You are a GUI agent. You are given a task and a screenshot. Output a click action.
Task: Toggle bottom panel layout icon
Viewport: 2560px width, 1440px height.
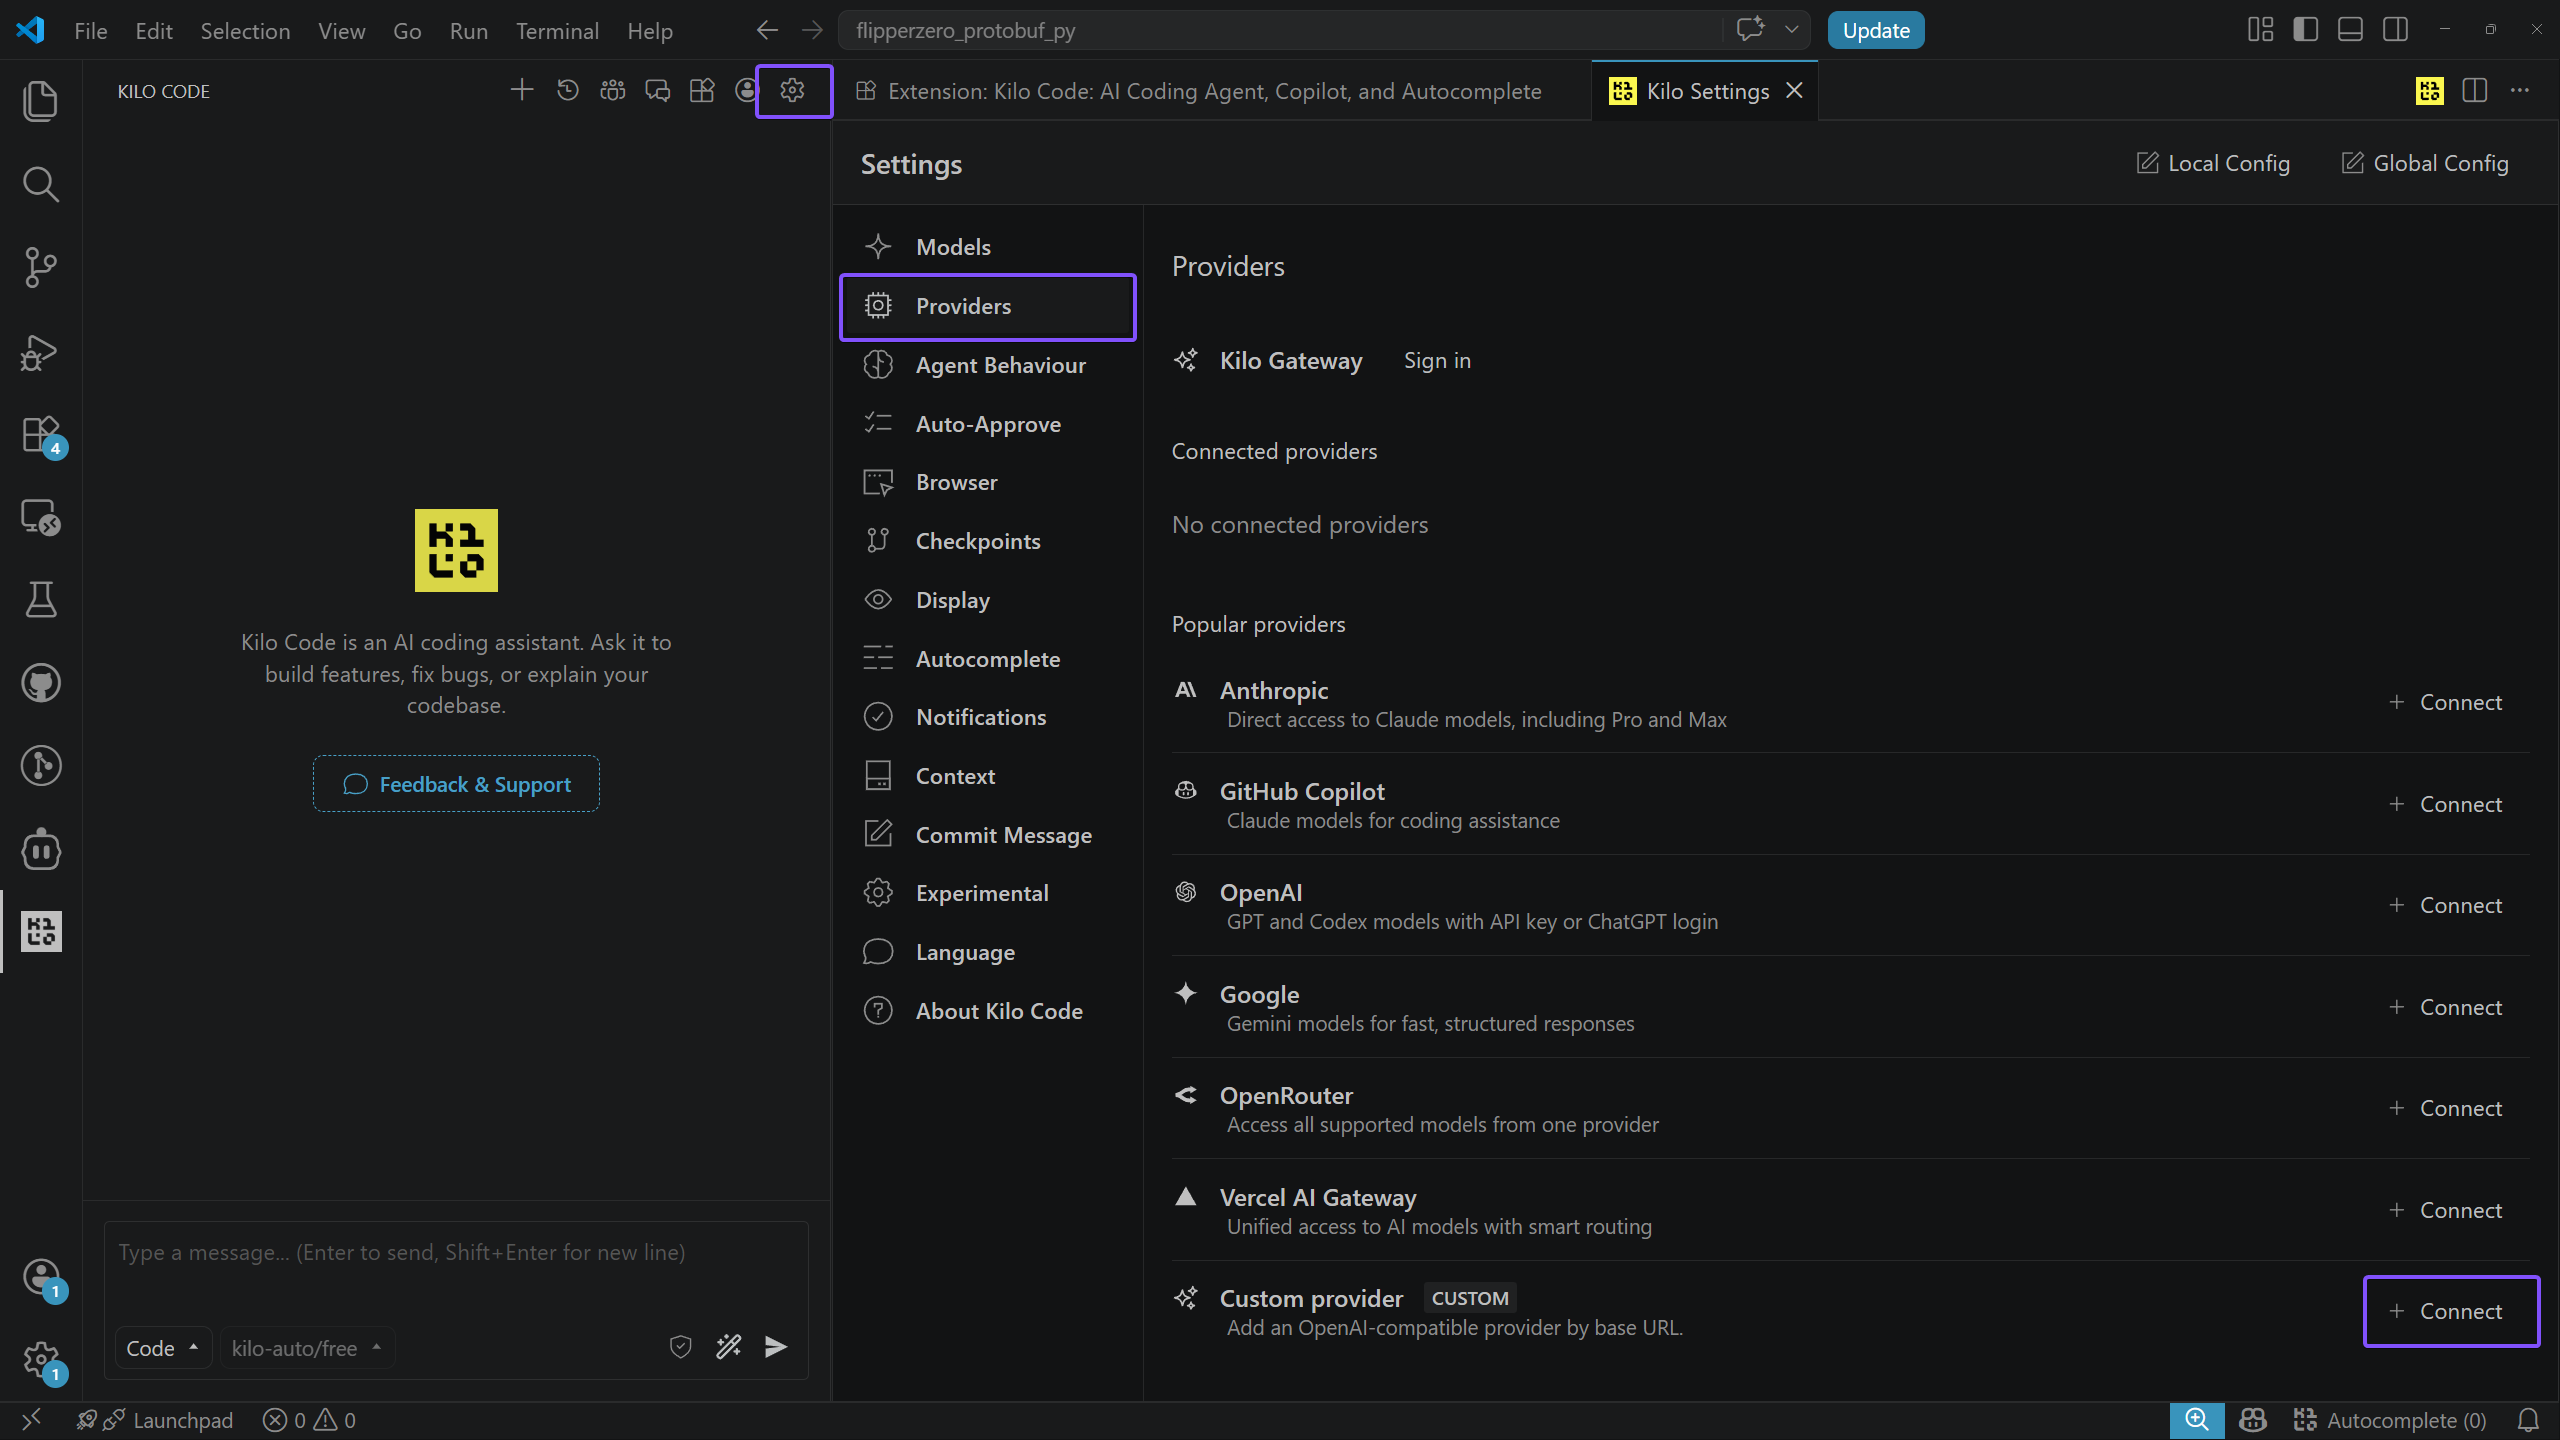2350,30
